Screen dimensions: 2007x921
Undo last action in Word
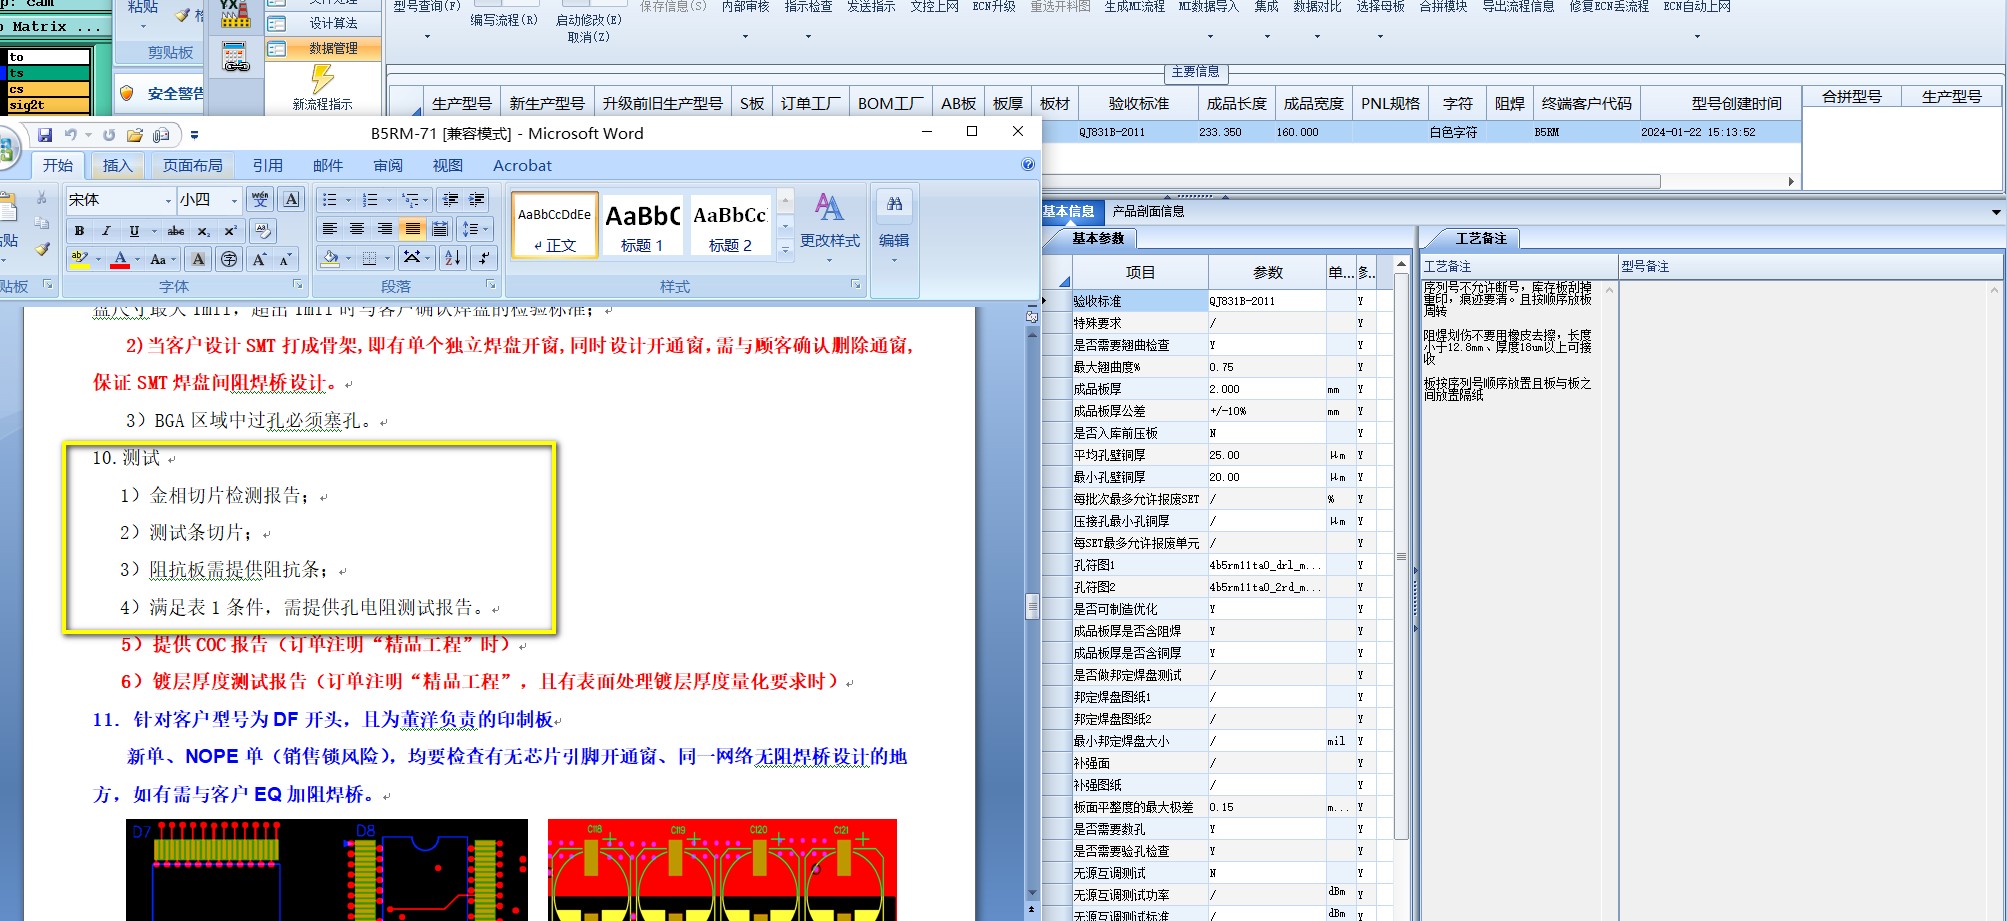(70, 135)
